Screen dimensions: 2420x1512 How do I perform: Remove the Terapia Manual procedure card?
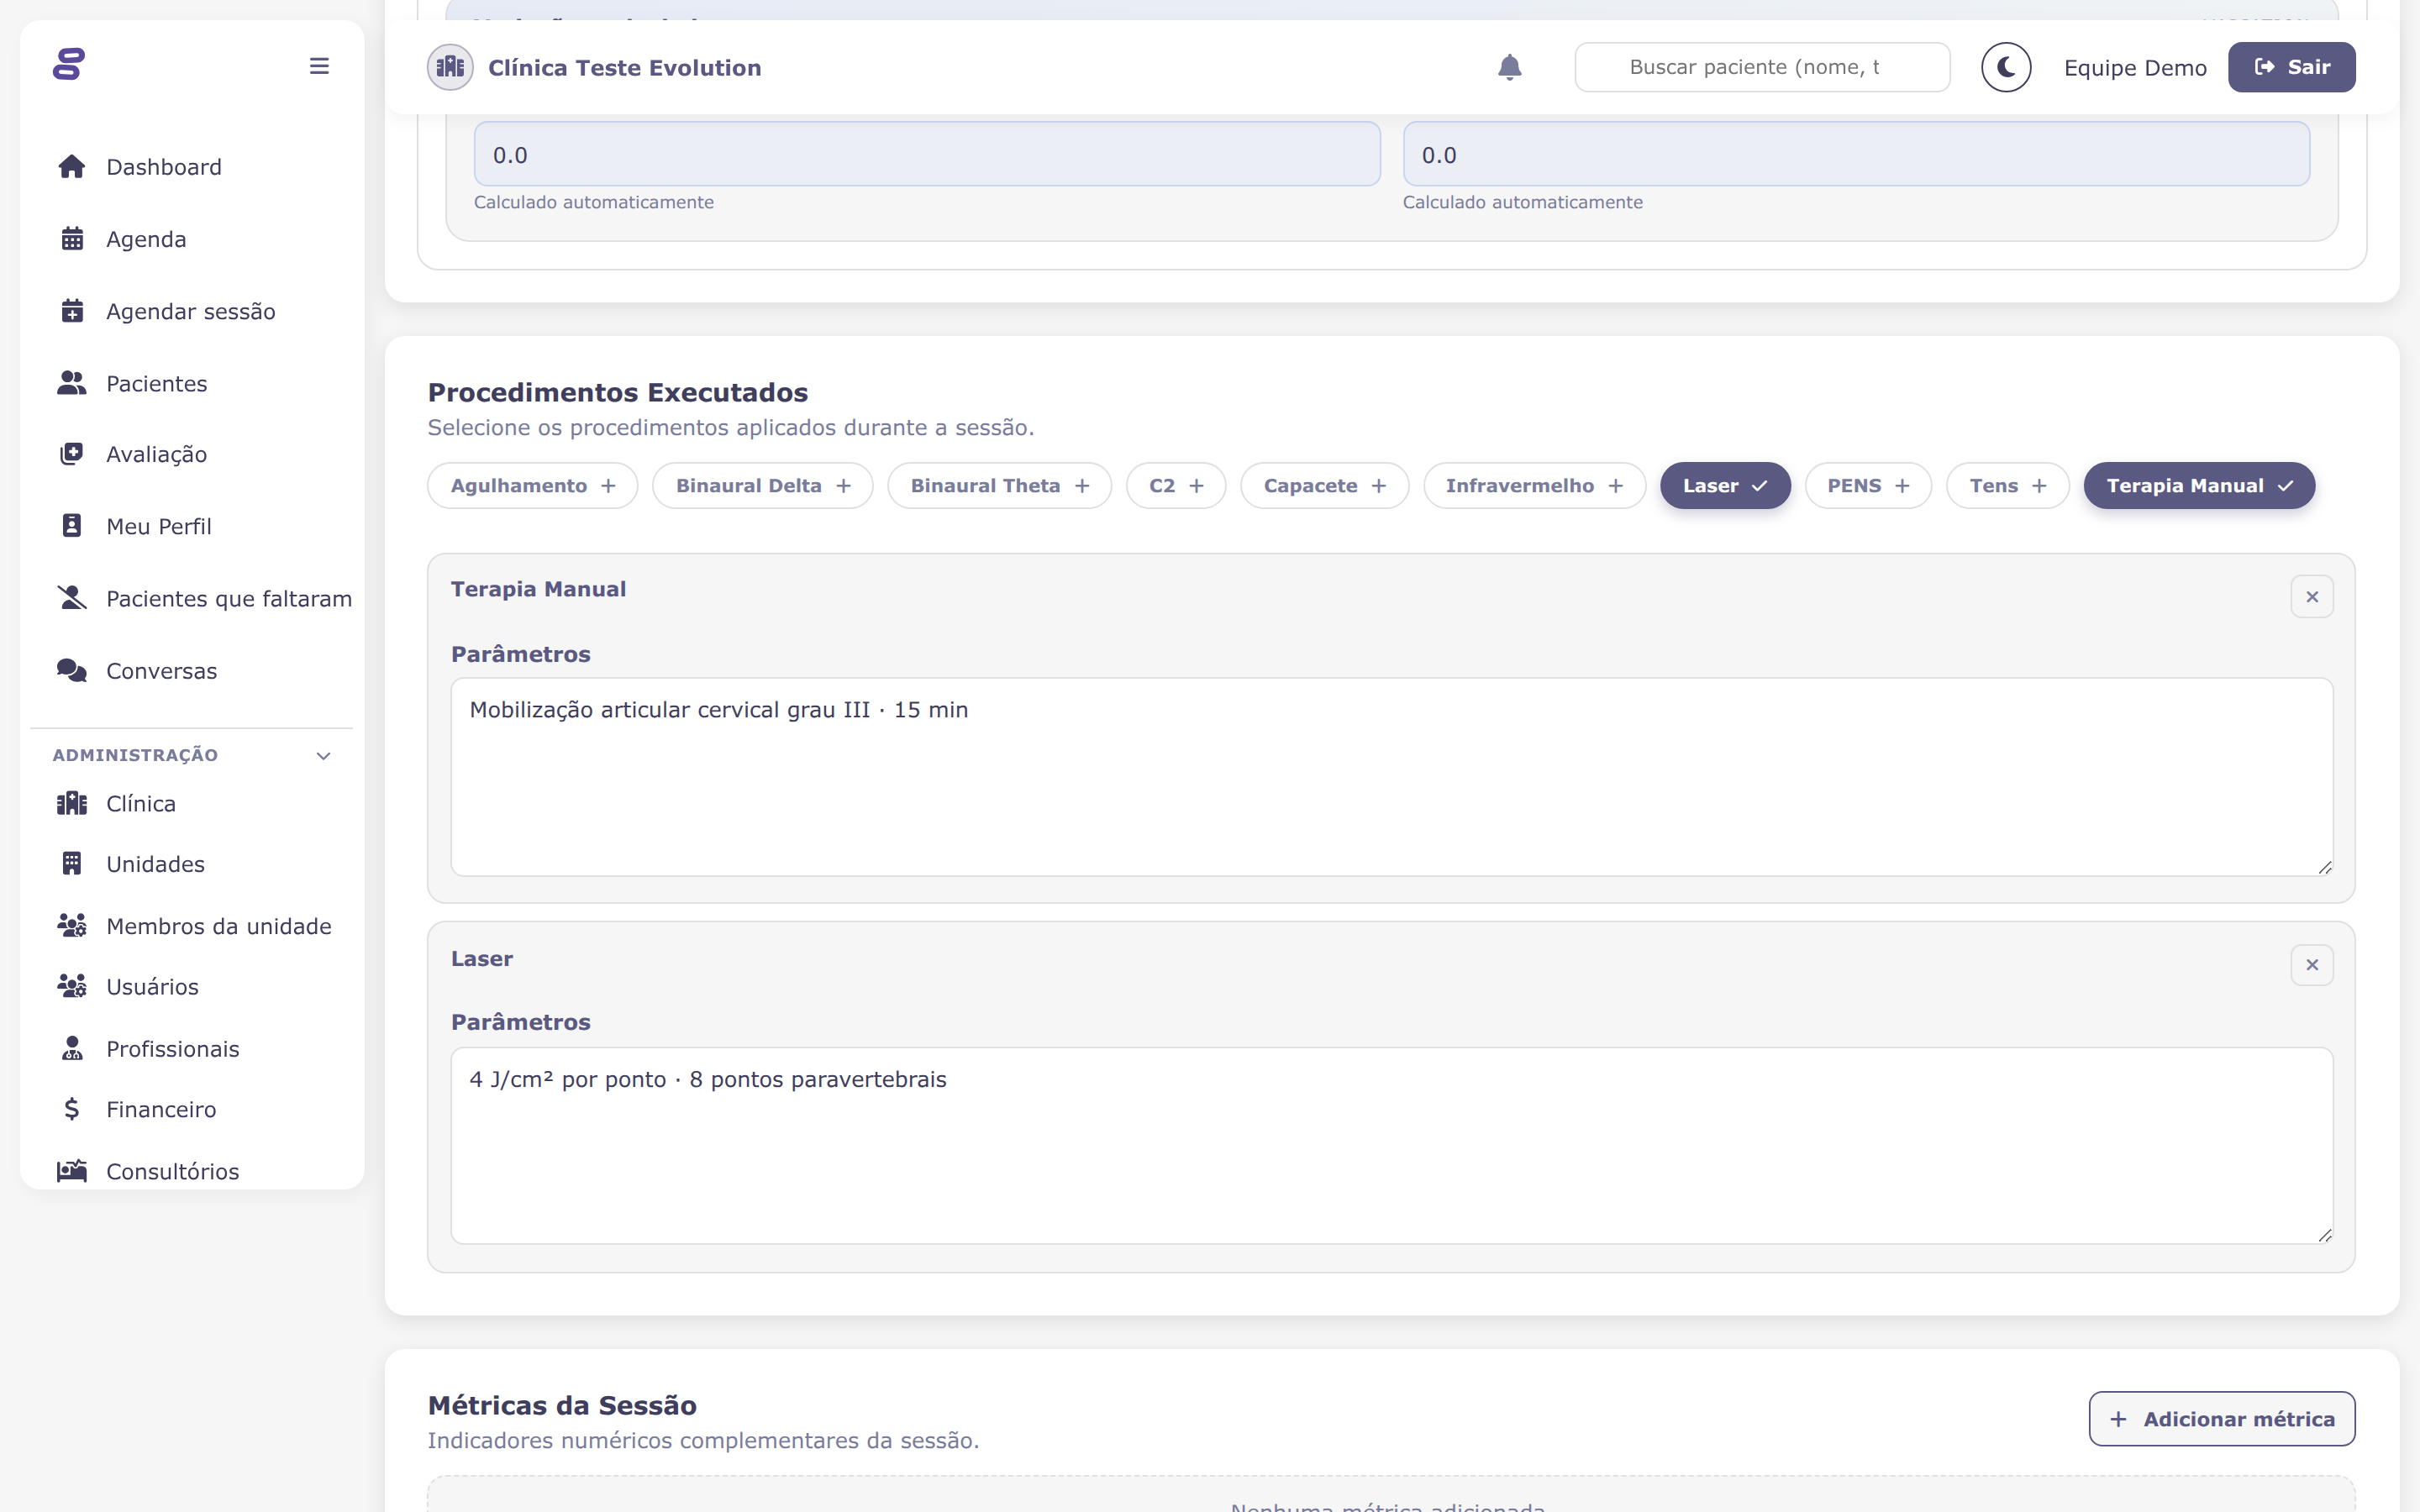pyautogui.click(x=2312, y=597)
